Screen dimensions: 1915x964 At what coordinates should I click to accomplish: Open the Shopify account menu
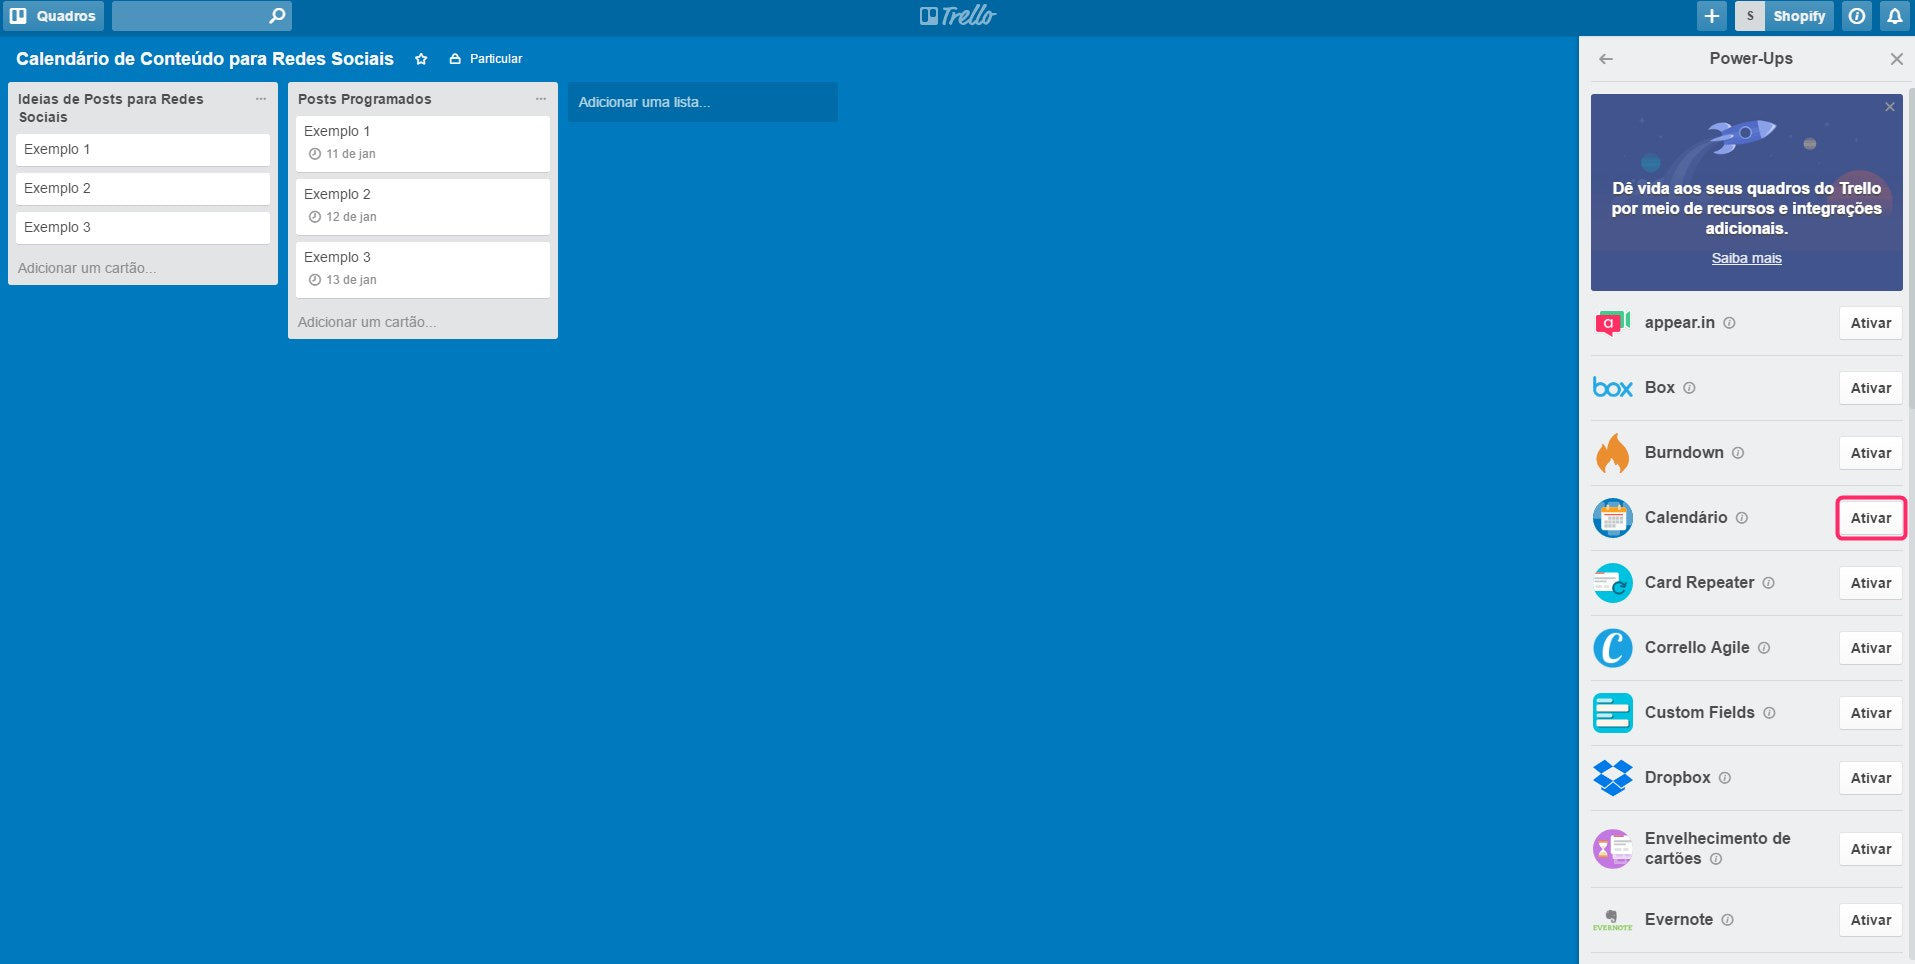[1784, 16]
